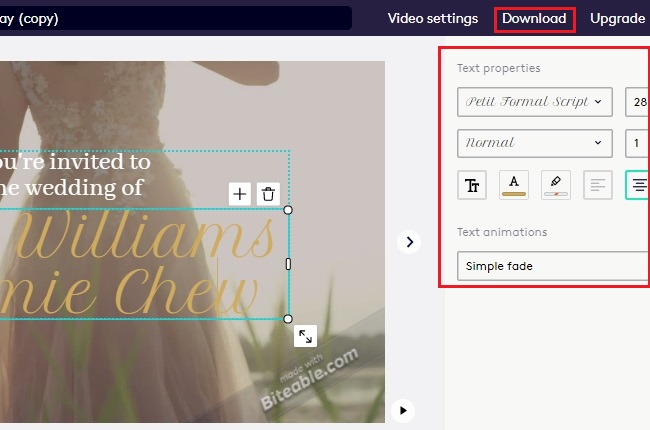Go to next scene with chevron arrow
The height and width of the screenshot is (430, 650).
[409, 242]
